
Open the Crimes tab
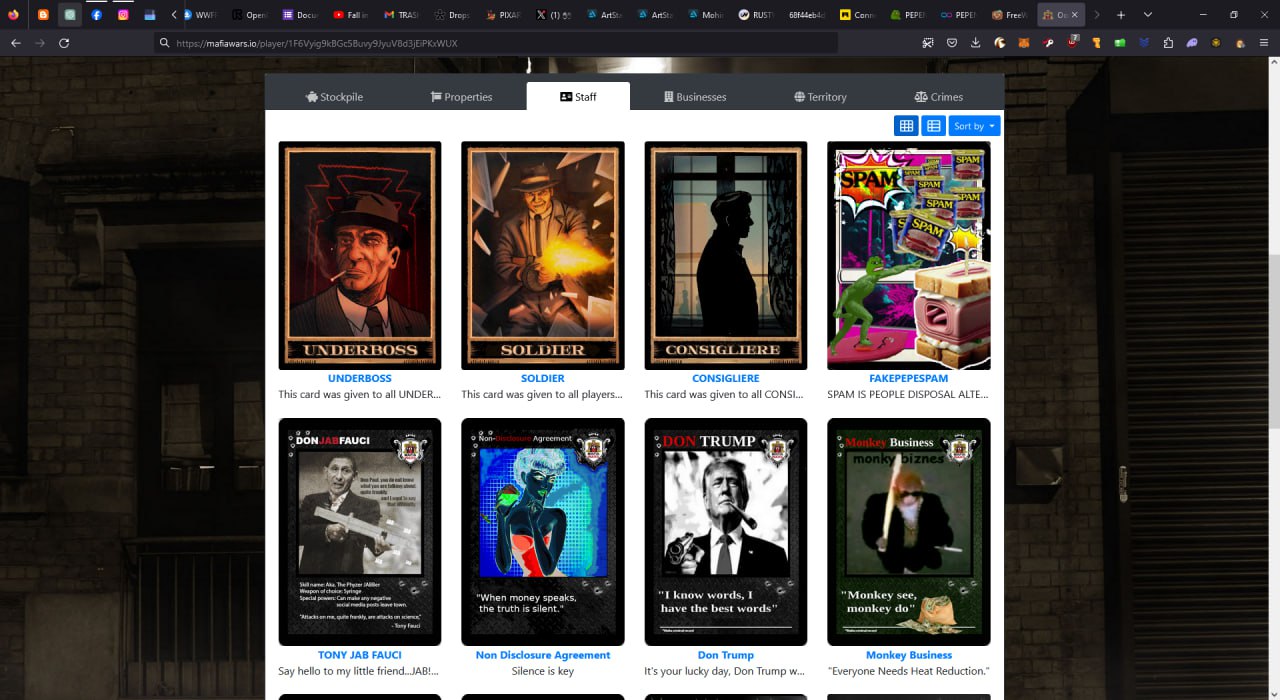(x=939, y=97)
